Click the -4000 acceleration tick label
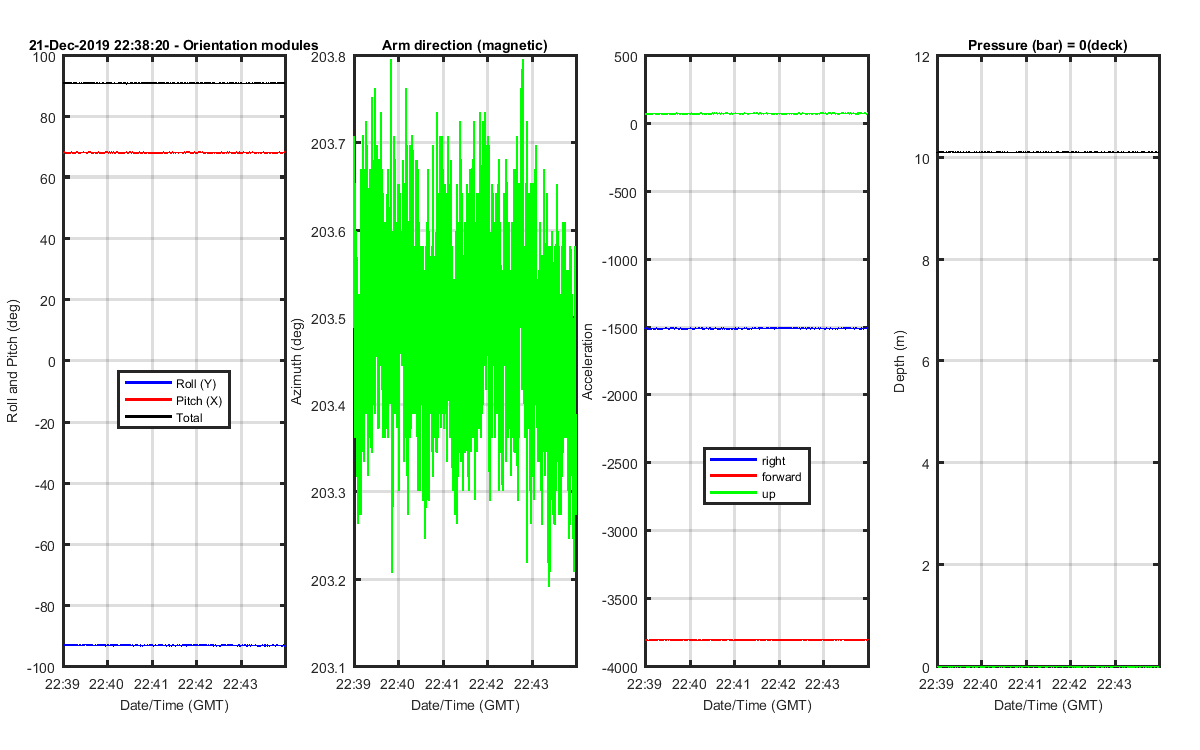Image resolution: width=1200 pixels, height=750 pixels. tap(619, 667)
